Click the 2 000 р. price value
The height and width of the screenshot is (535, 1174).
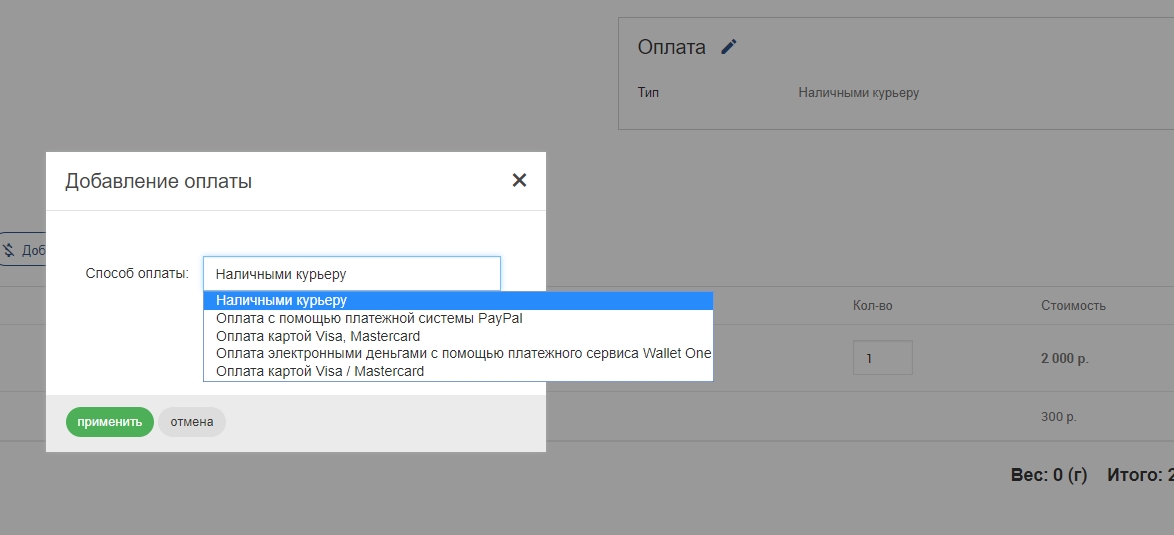click(x=1064, y=358)
